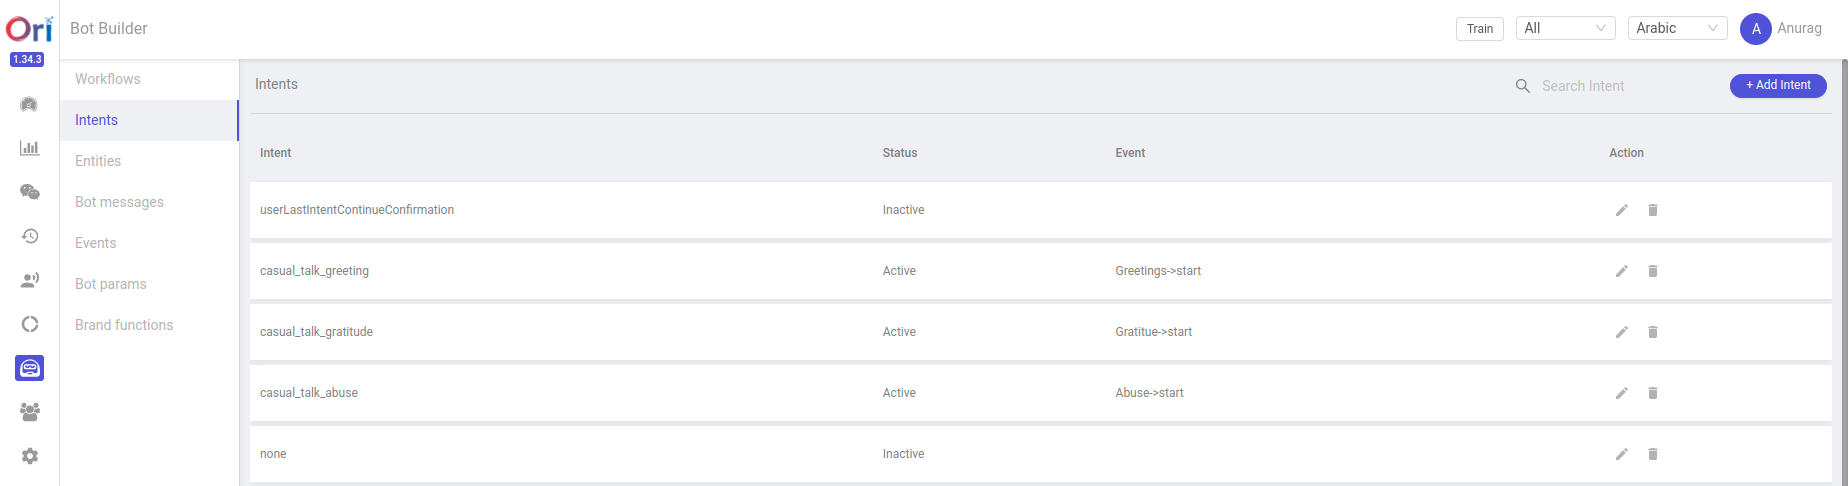Open the Bot messages section
Viewport: 1848px width, 486px height.
119,202
